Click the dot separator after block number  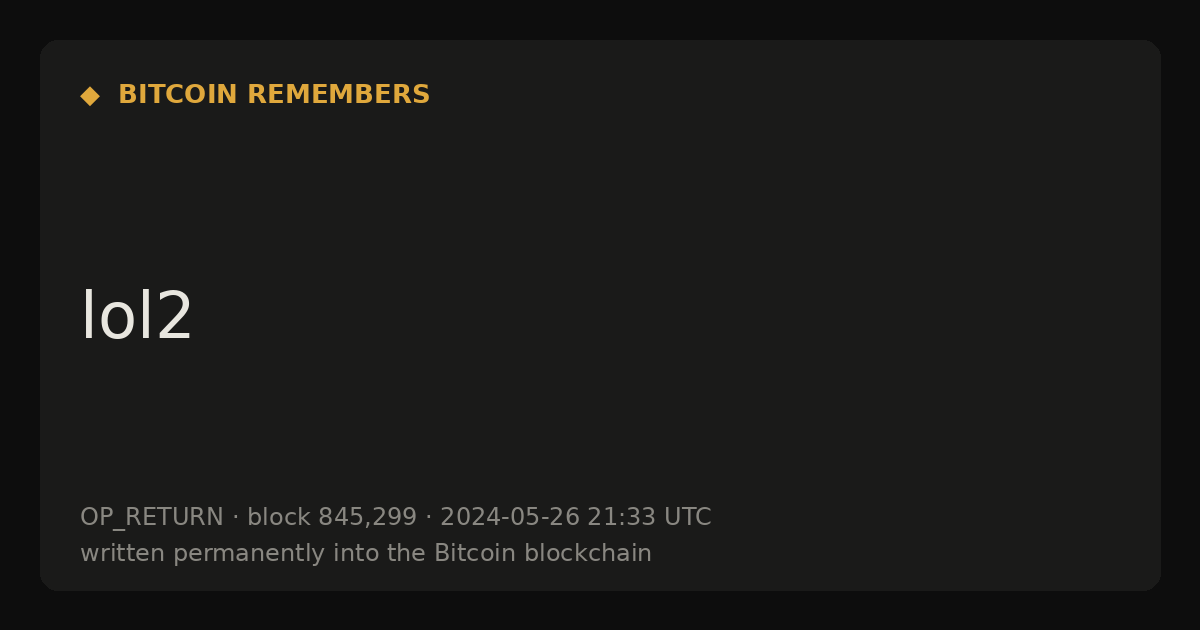pos(429,518)
